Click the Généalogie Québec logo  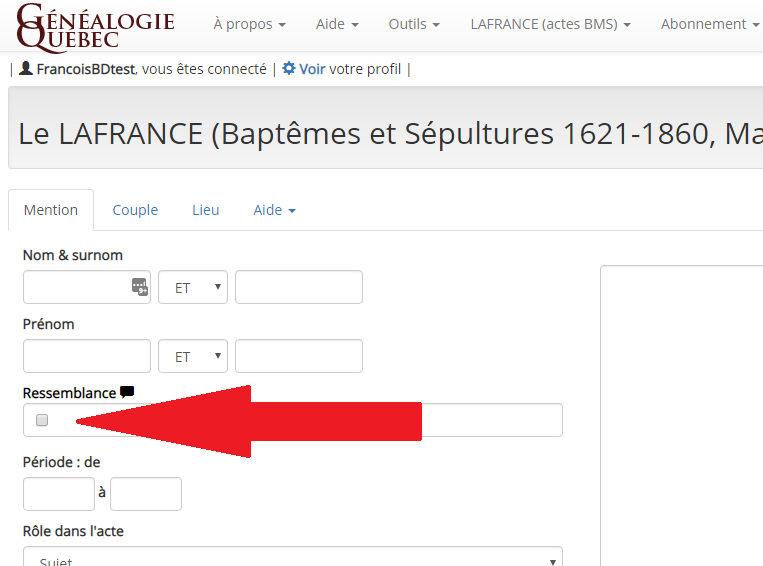pyautogui.click(x=95, y=27)
